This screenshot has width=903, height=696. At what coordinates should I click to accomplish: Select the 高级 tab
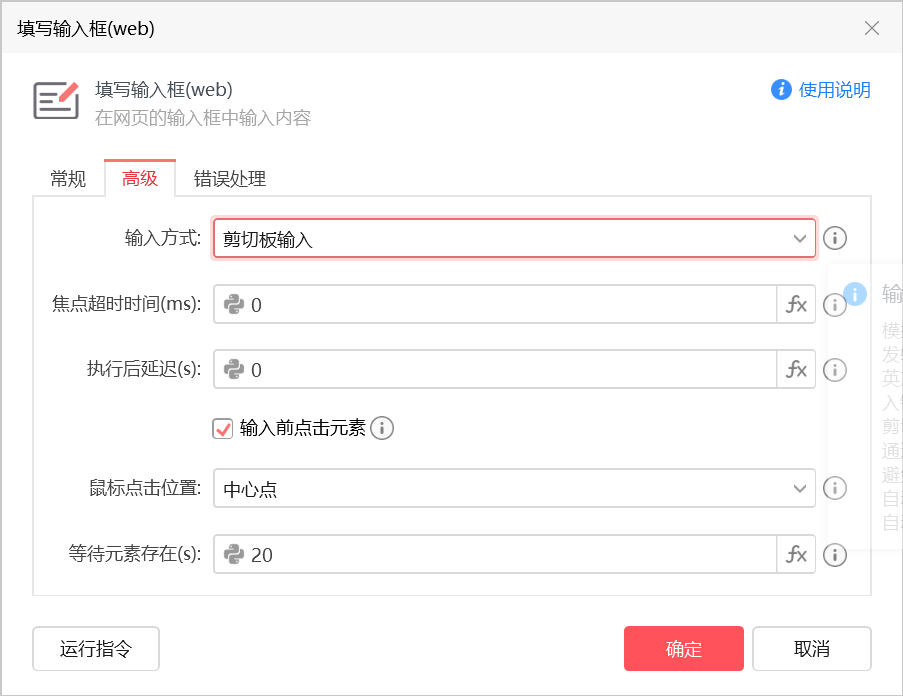point(140,180)
